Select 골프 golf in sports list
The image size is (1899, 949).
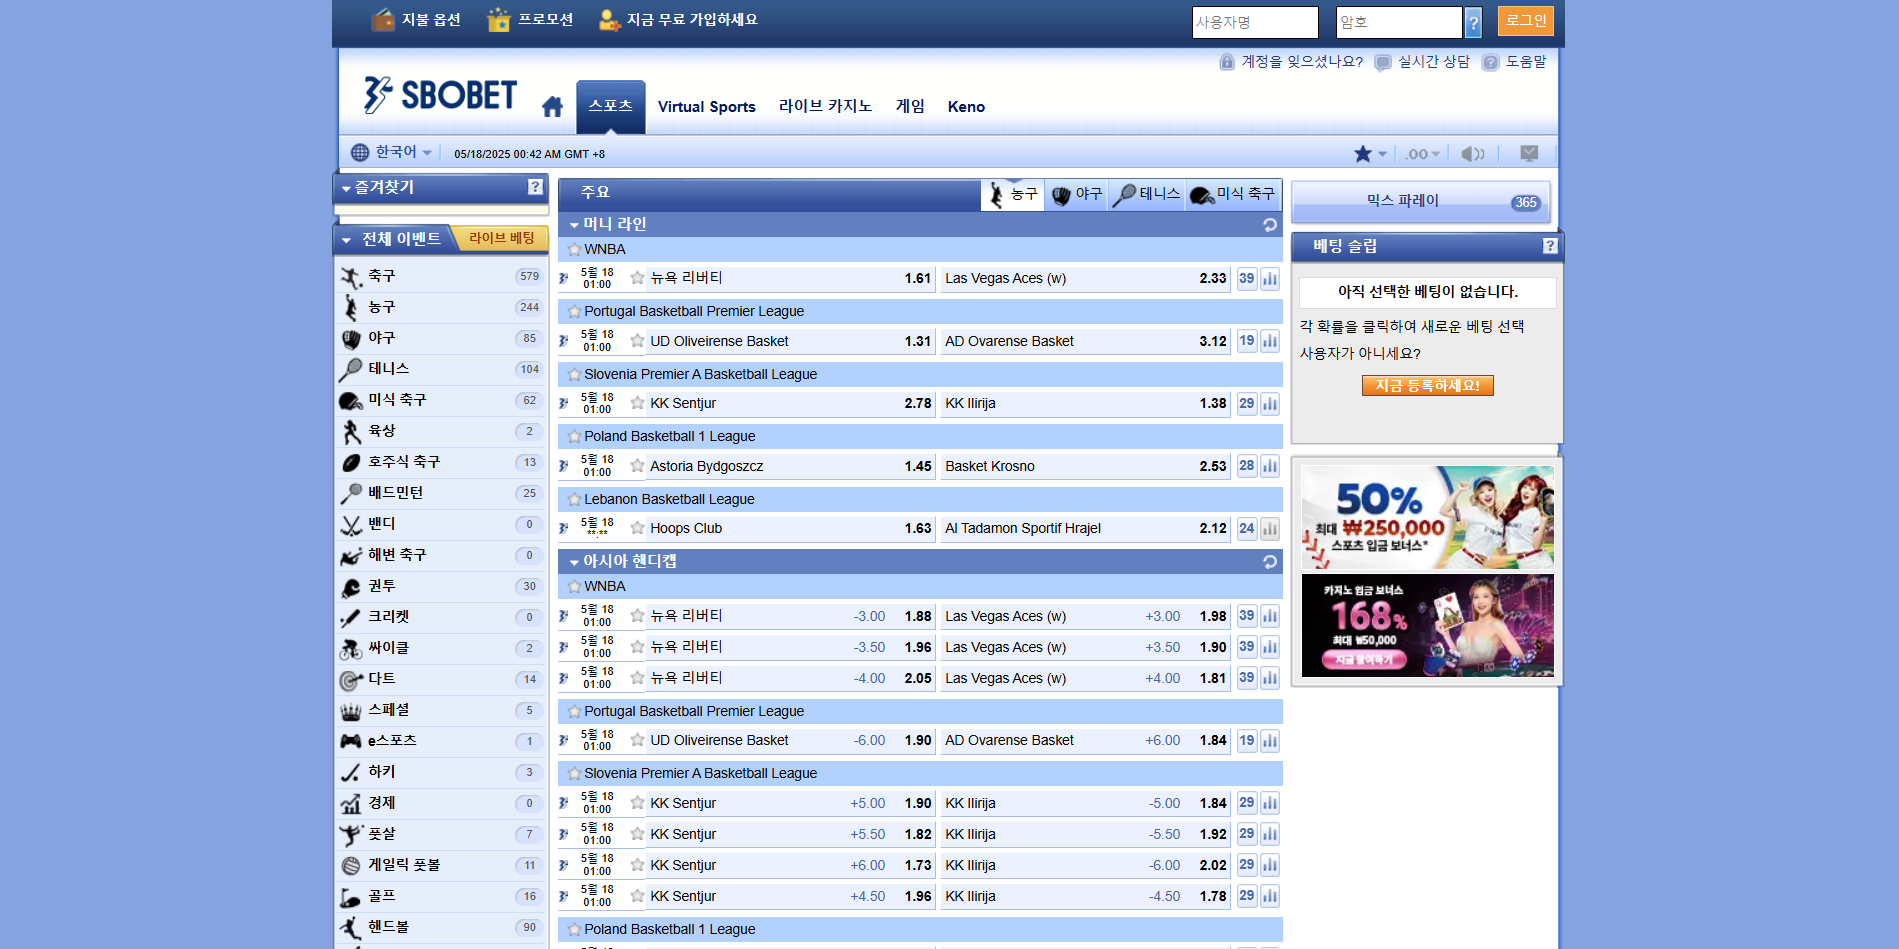point(441,896)
